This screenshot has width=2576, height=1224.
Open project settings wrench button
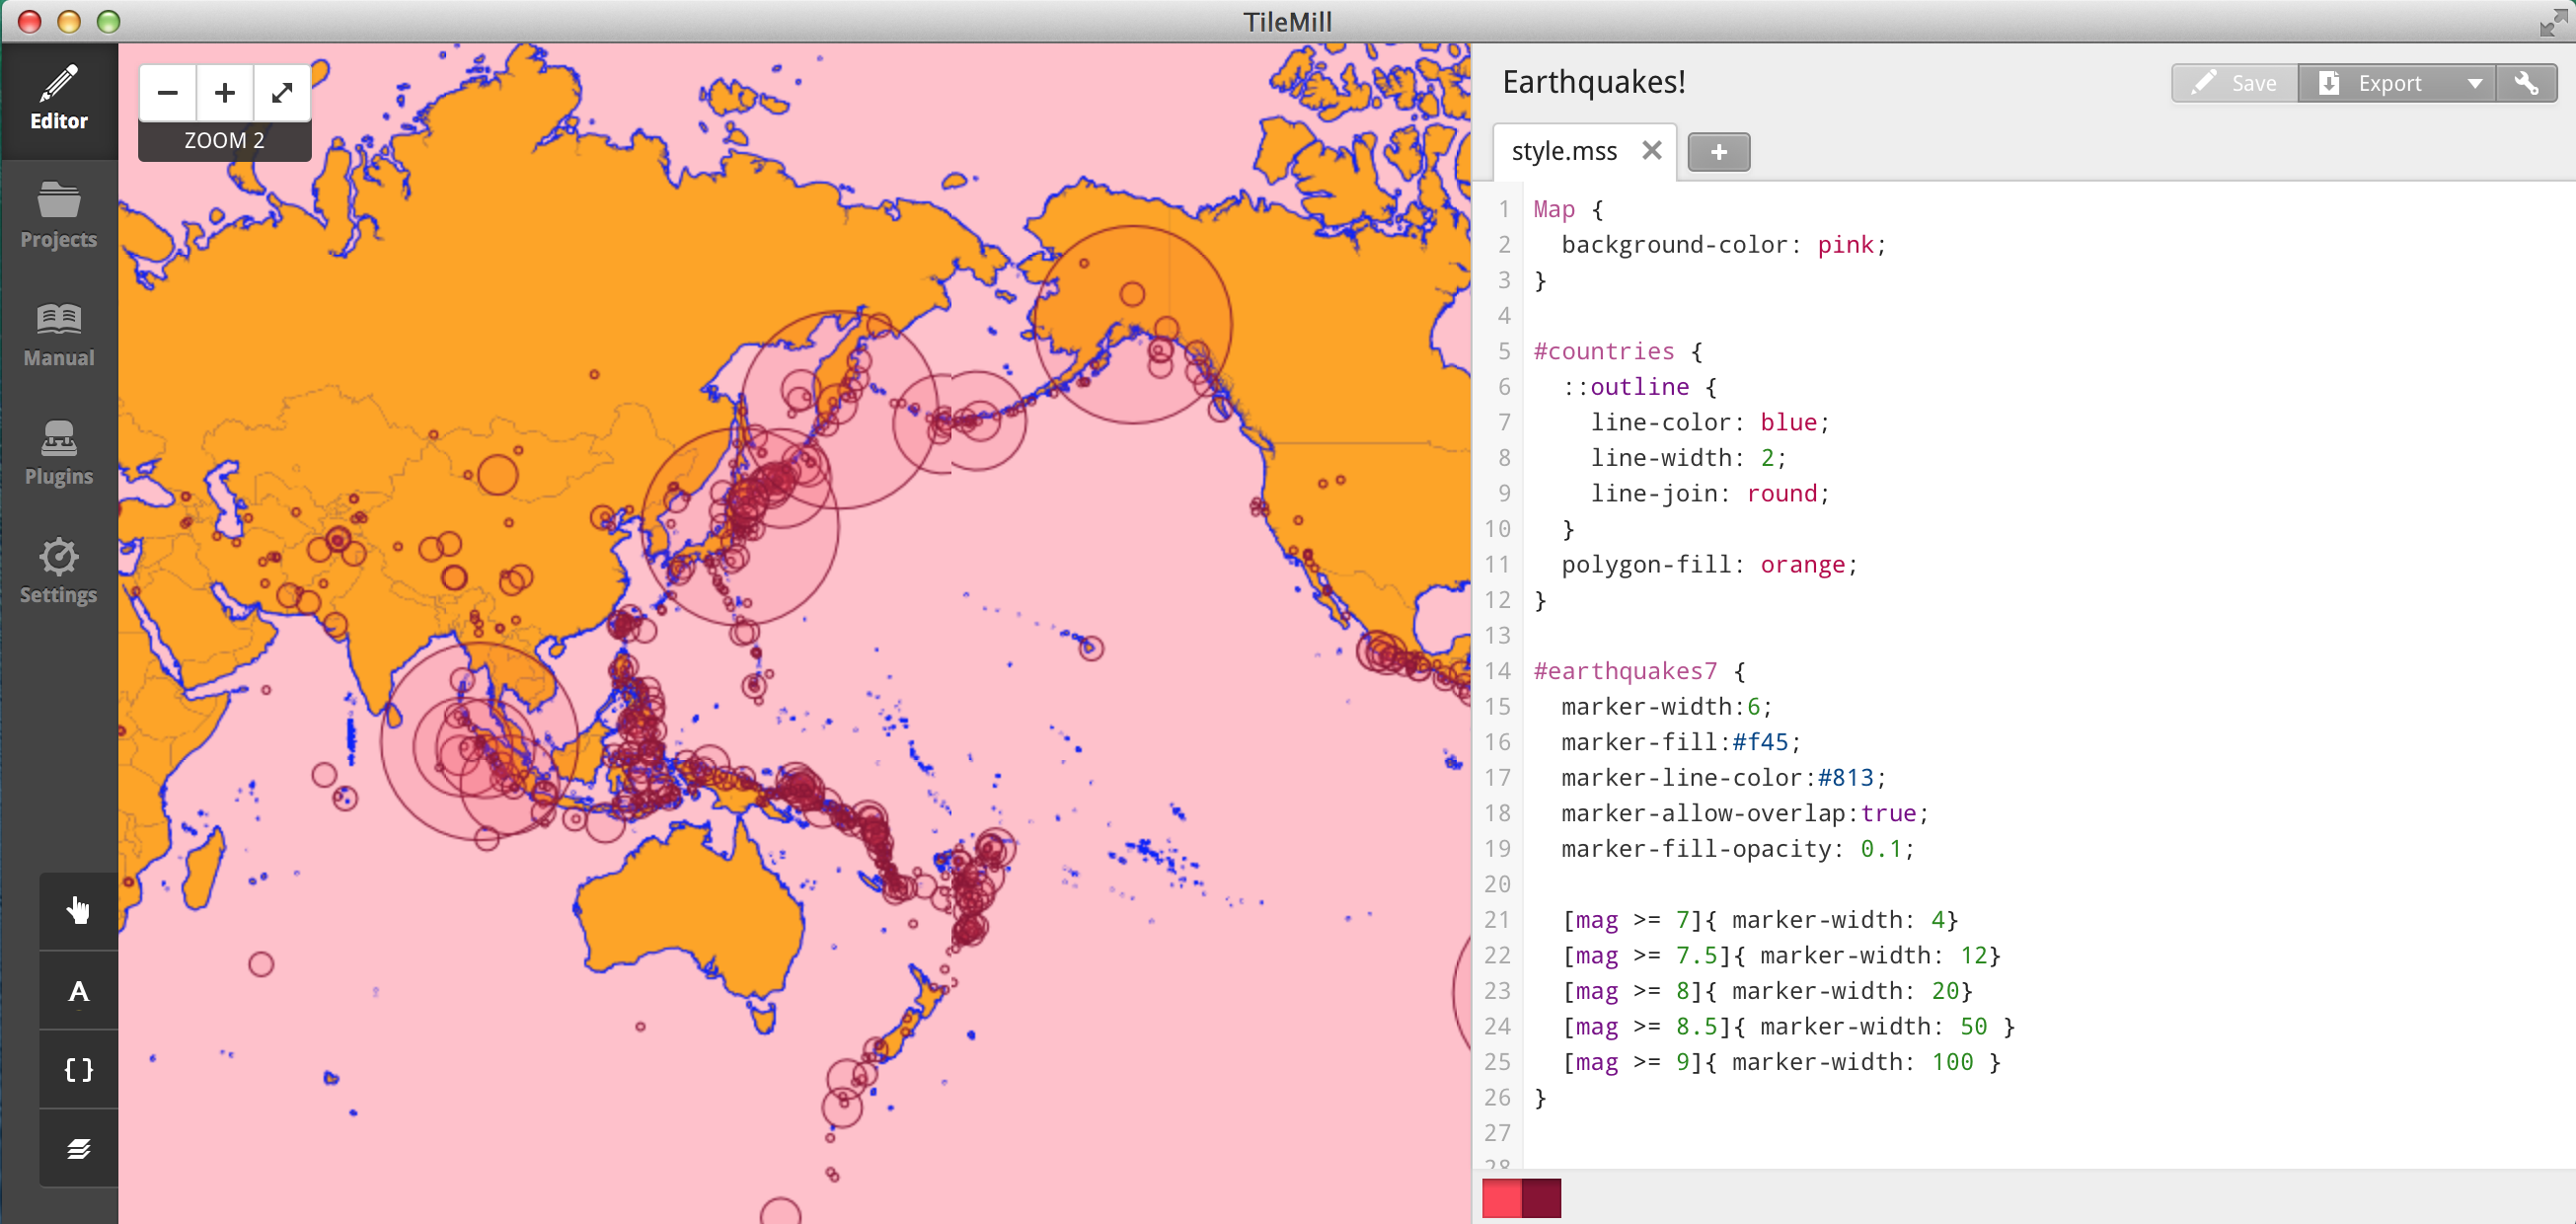(2526, 83)
